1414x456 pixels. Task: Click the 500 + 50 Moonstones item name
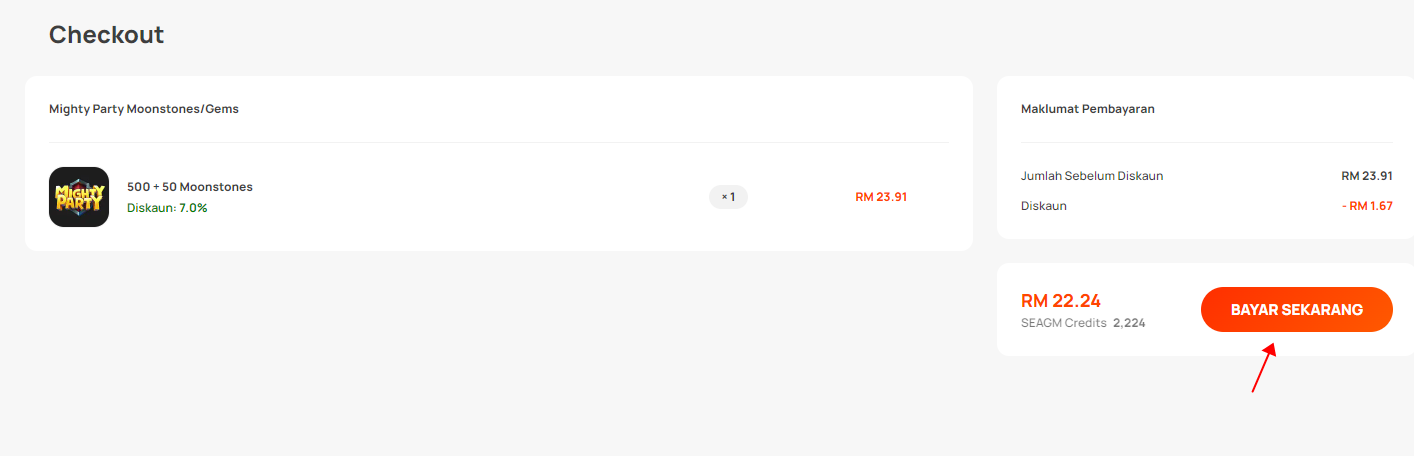(x=190, y=187)
